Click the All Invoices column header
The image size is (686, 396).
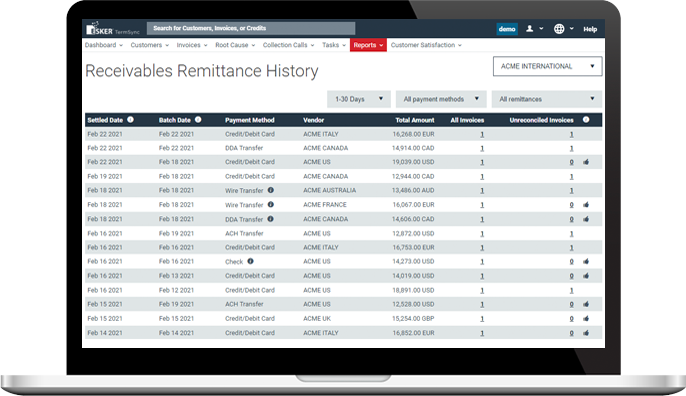467,120
